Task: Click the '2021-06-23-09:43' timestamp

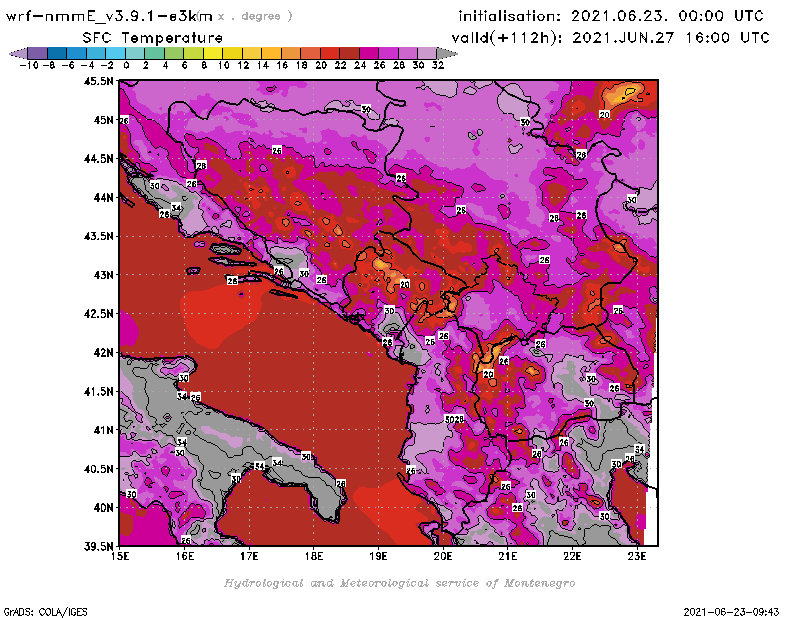Action: click(x=731, y=612)
